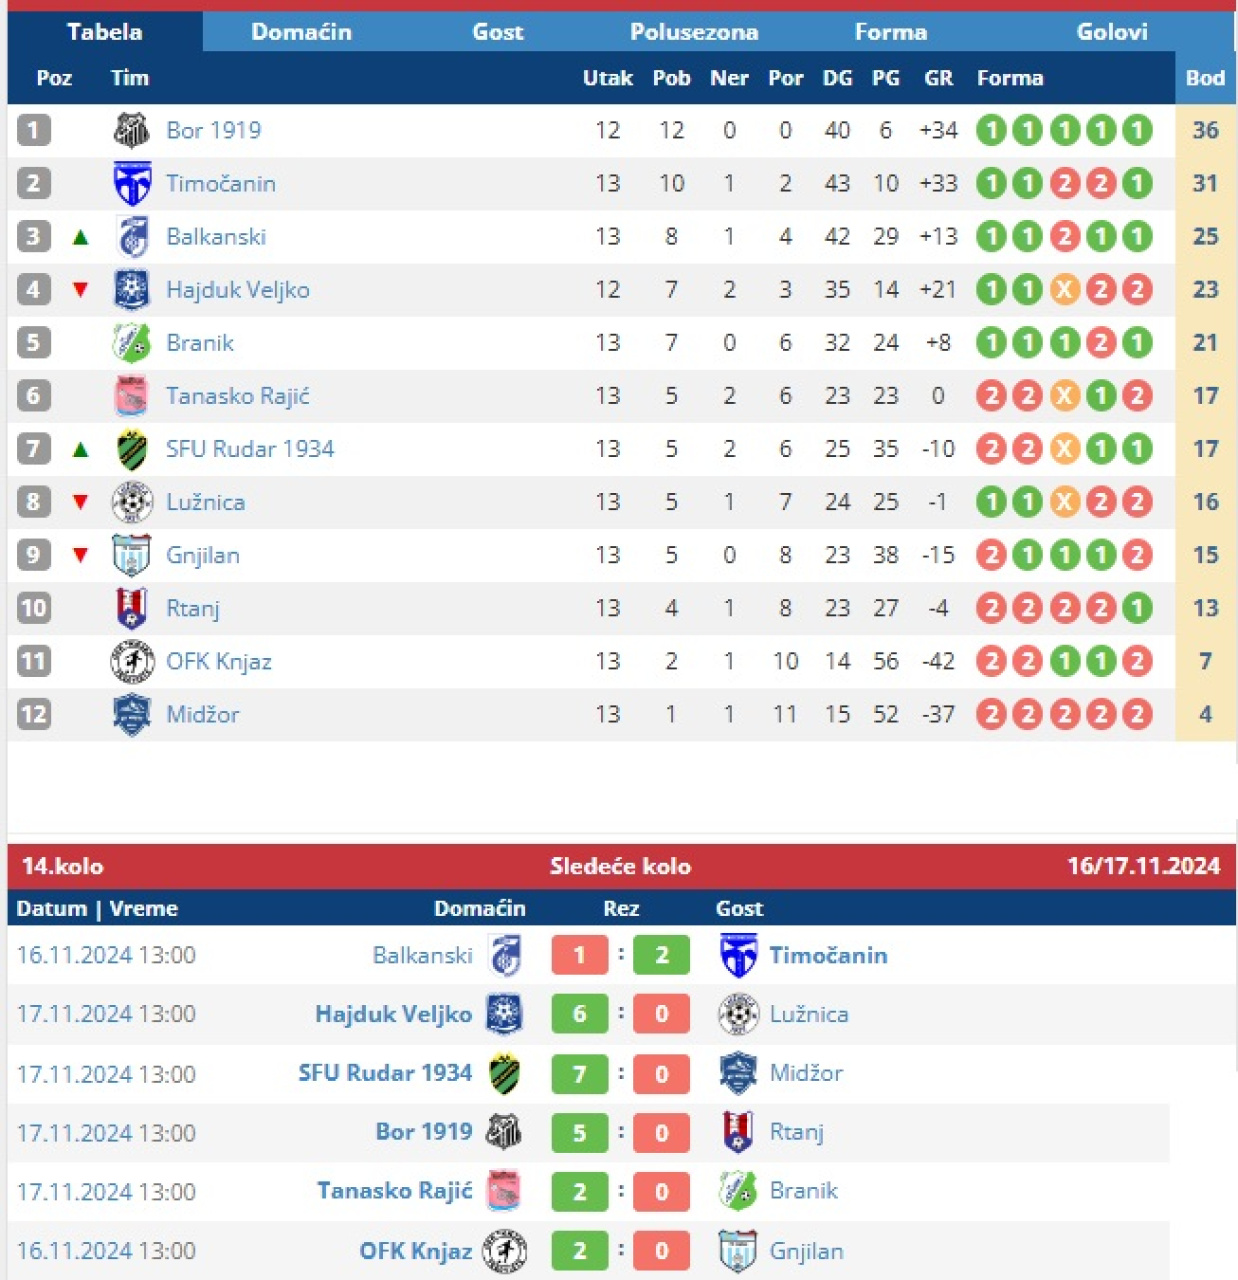The image size is (1238, 1280).
Task: Click the OFK Knjaz crest in standings
Action: 131,661
